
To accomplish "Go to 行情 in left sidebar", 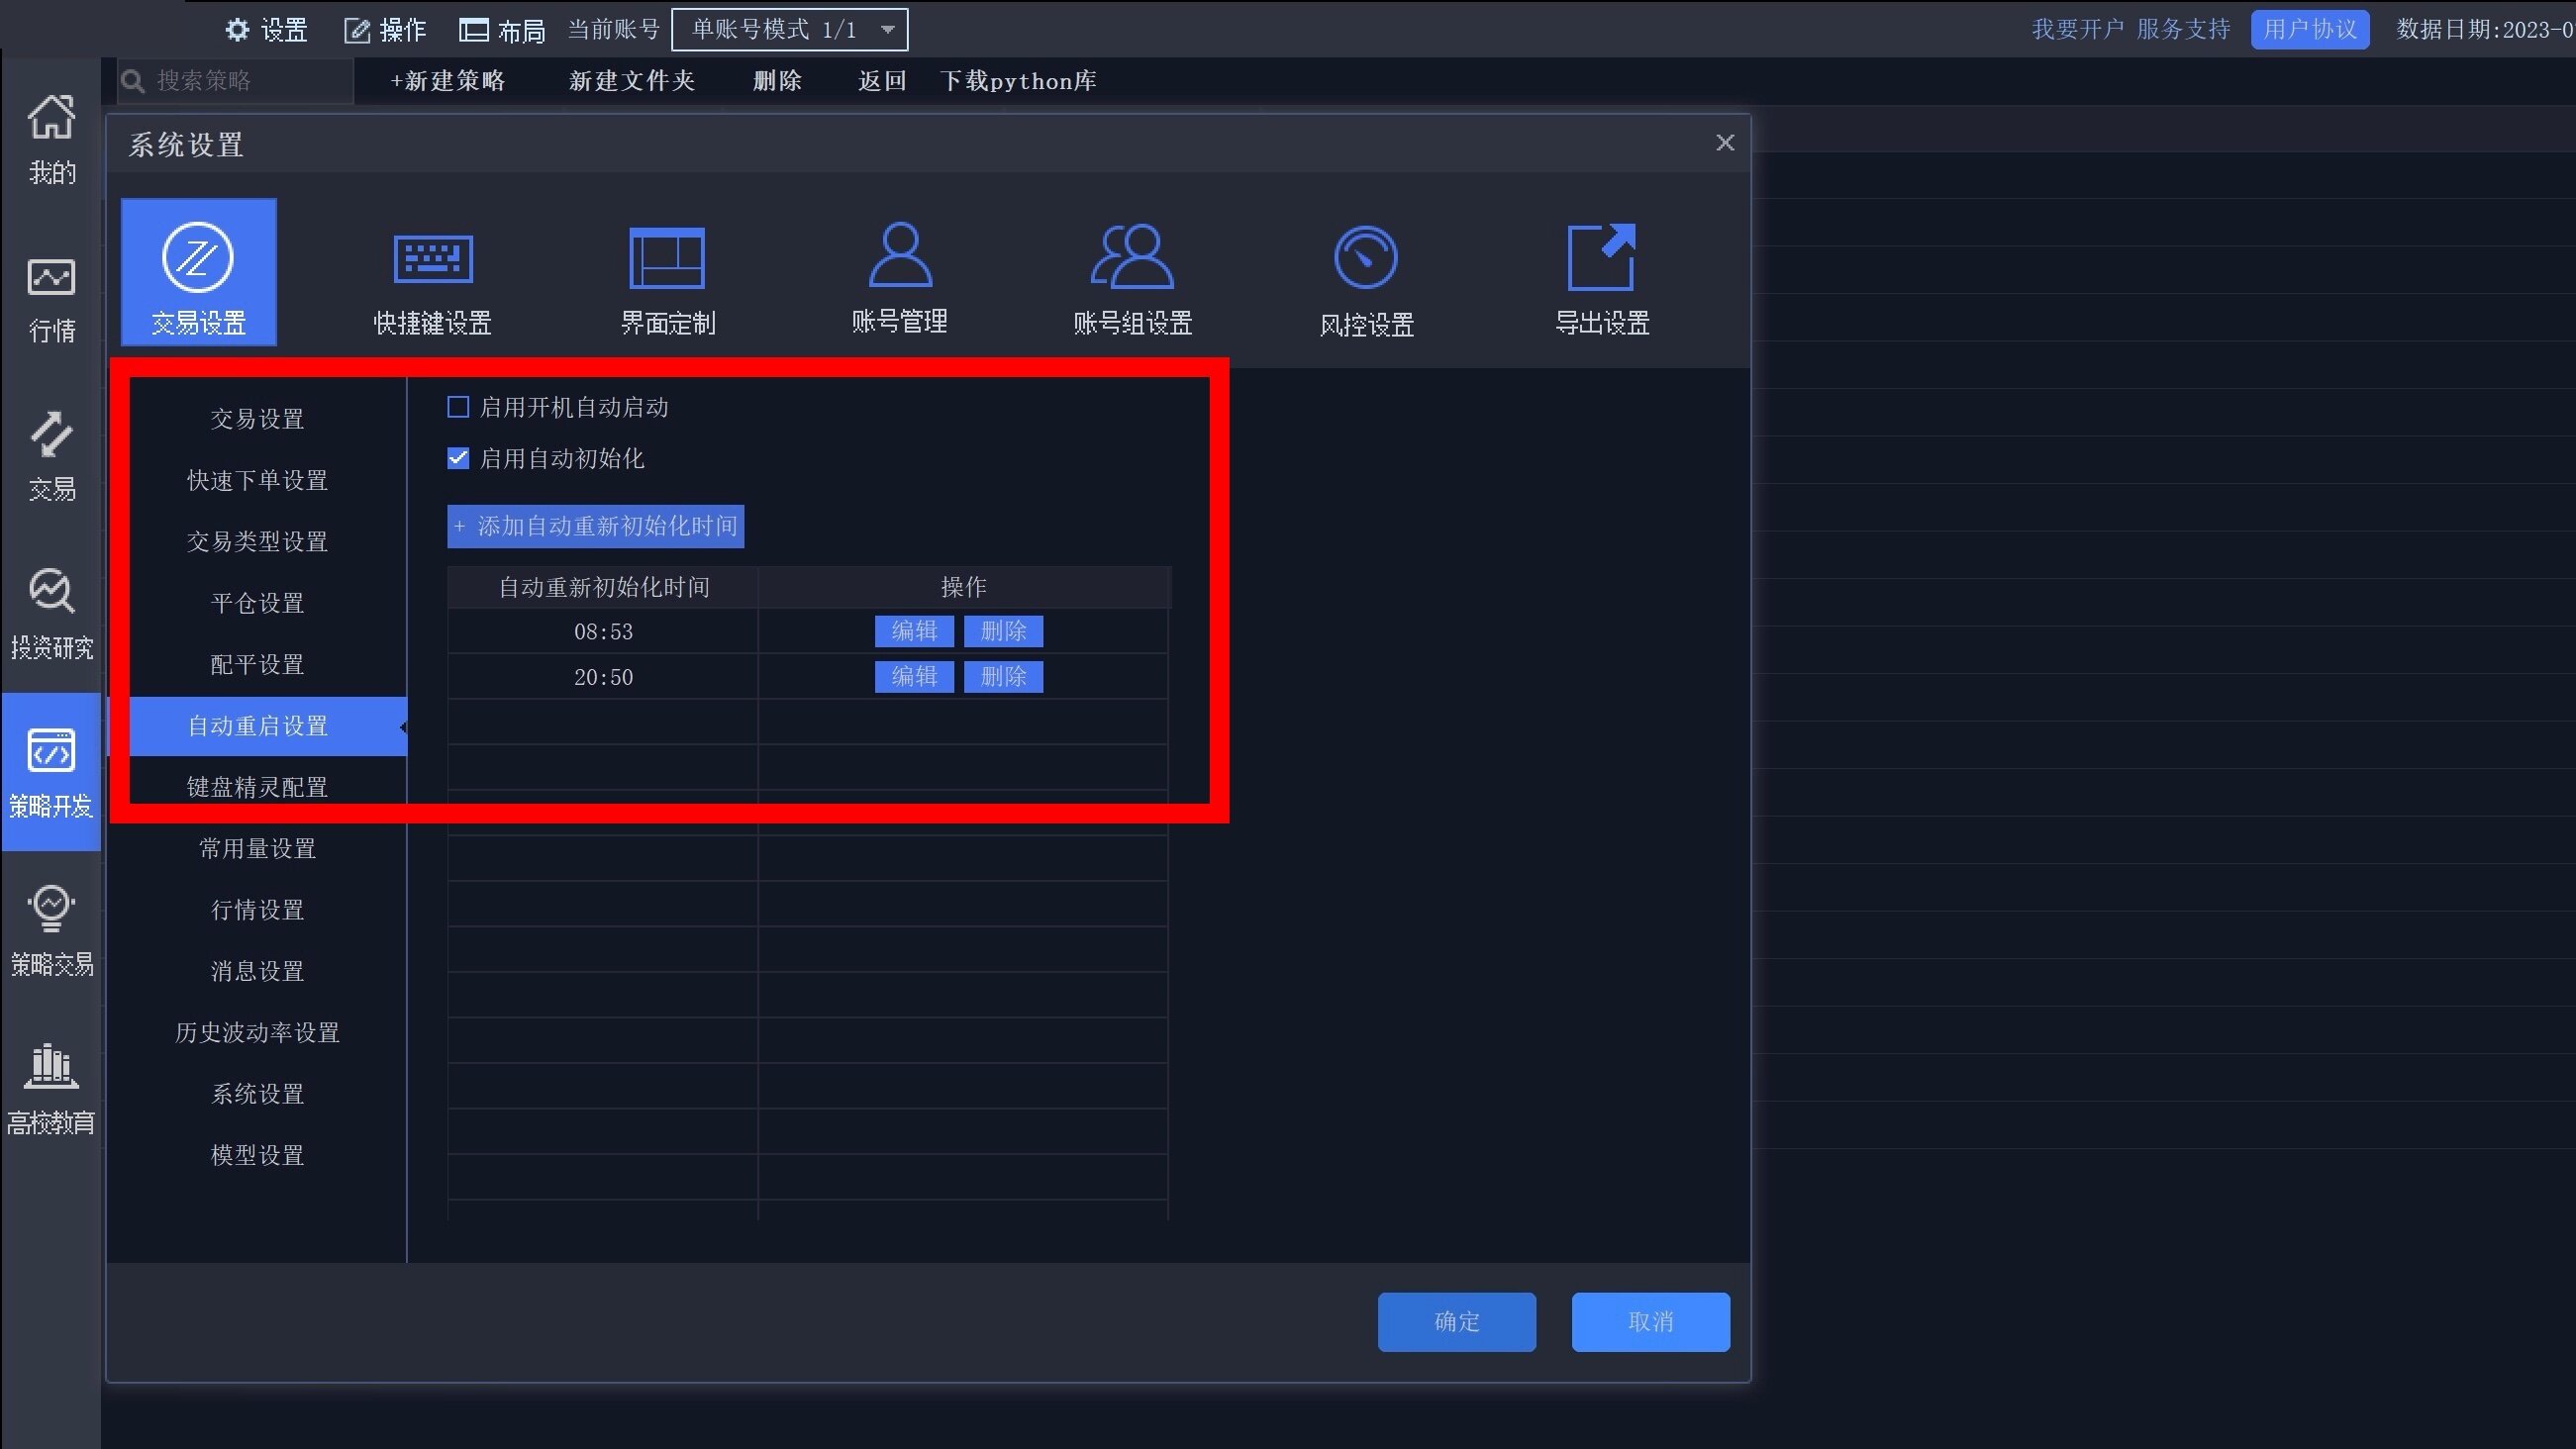I will click(51, 300).
